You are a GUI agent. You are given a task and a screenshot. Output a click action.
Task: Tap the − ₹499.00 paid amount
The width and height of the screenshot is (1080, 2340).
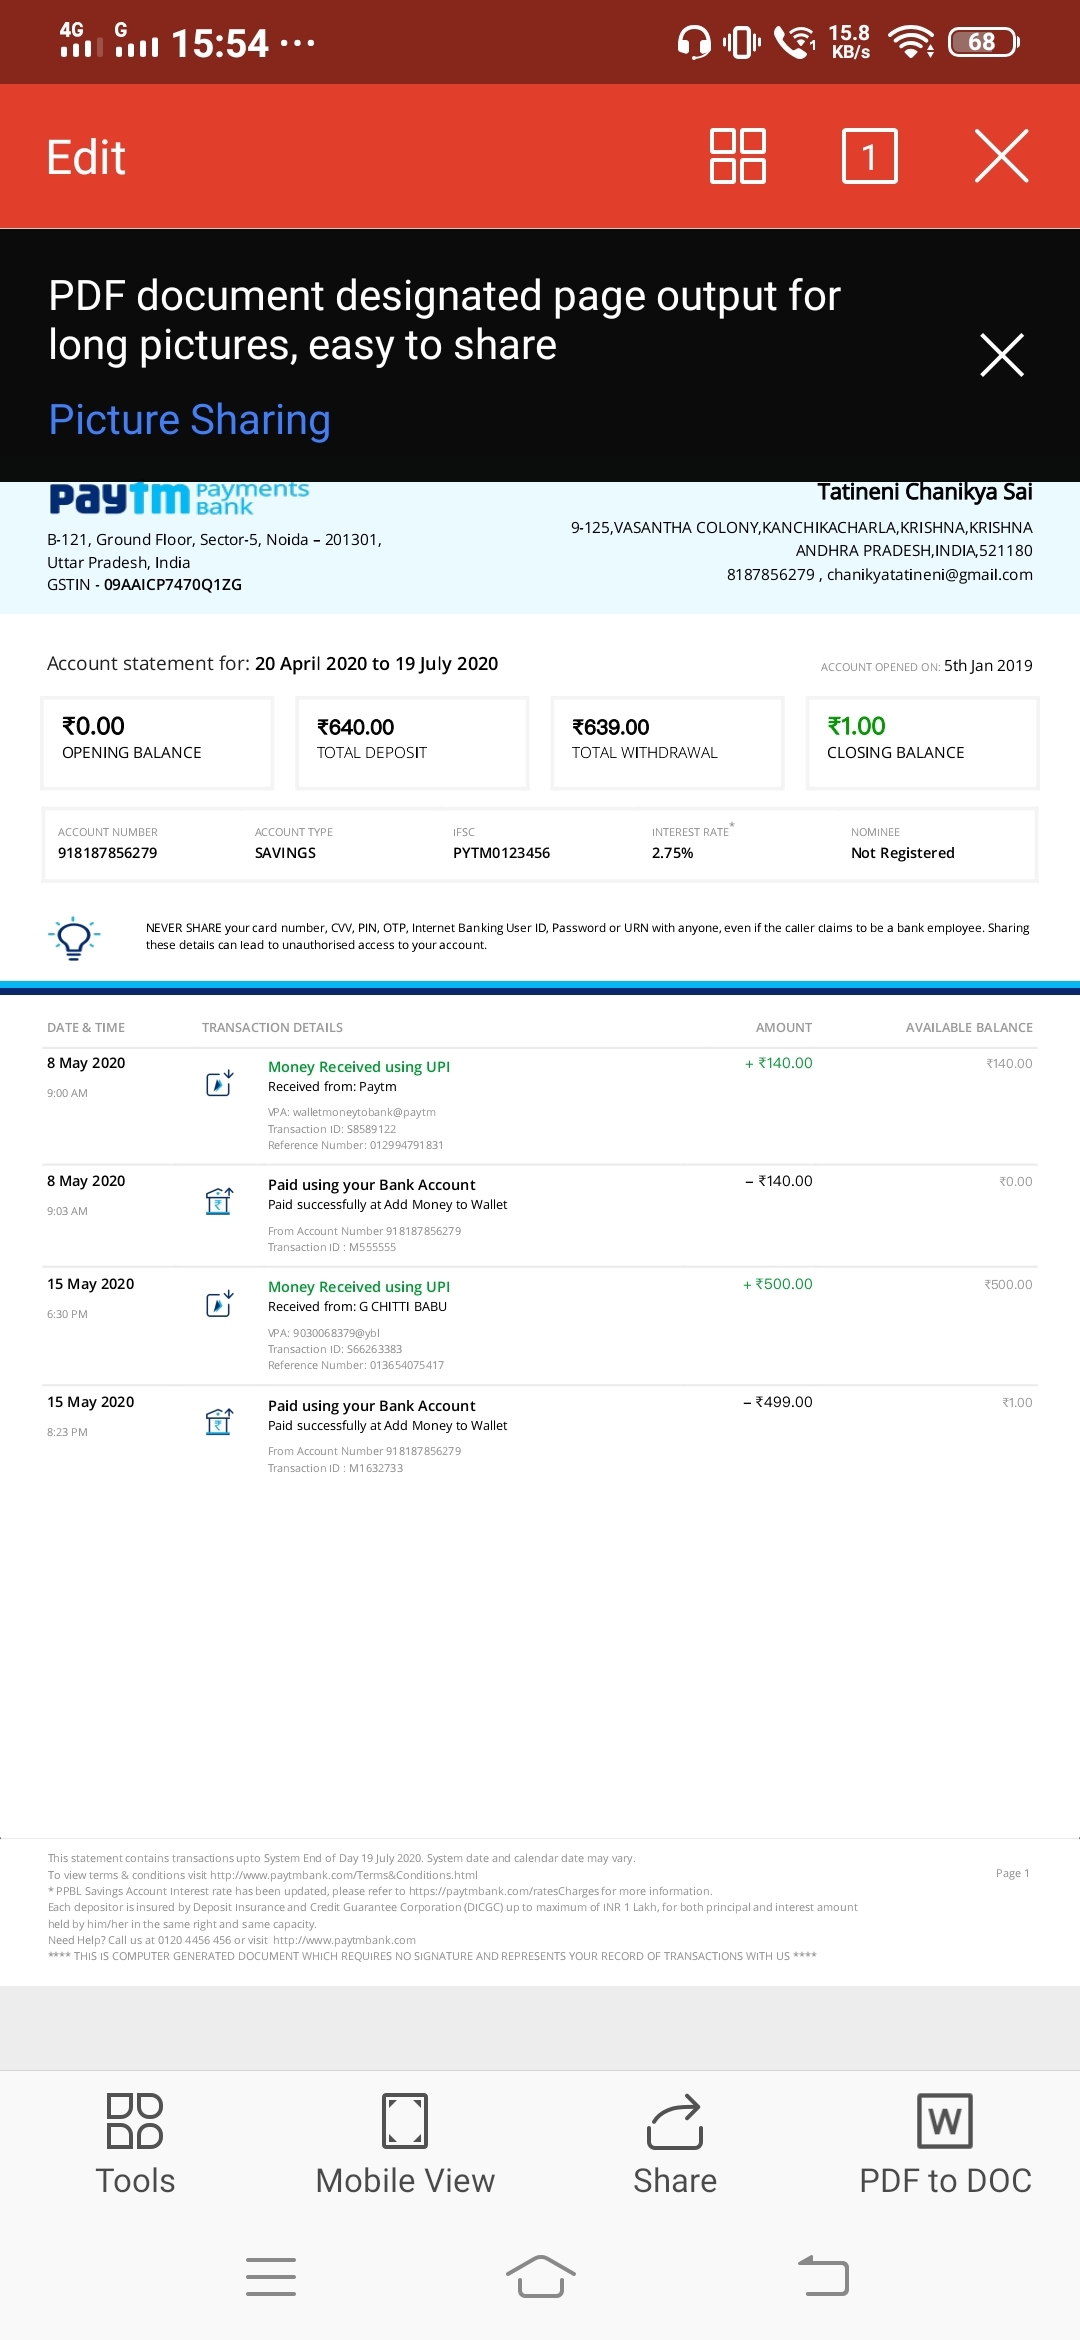[777, 1402]
